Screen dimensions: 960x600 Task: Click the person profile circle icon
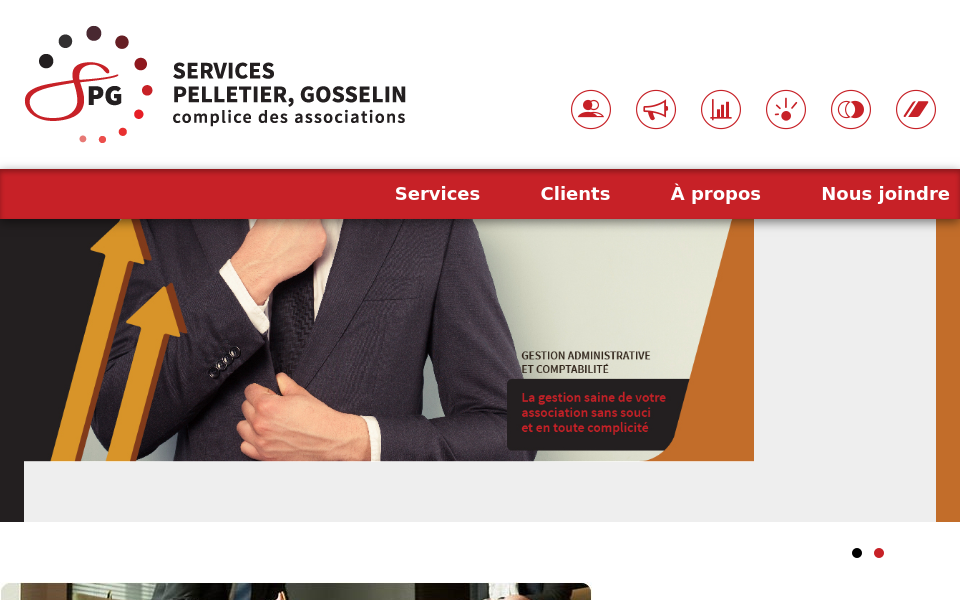[591, 110]
